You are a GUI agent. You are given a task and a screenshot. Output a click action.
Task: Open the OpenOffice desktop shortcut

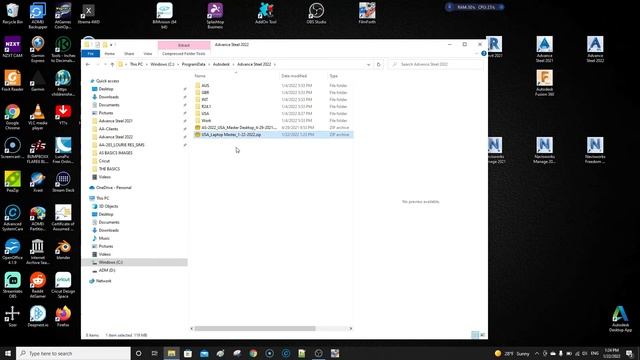pyautogui.click(x=12, y=251)
